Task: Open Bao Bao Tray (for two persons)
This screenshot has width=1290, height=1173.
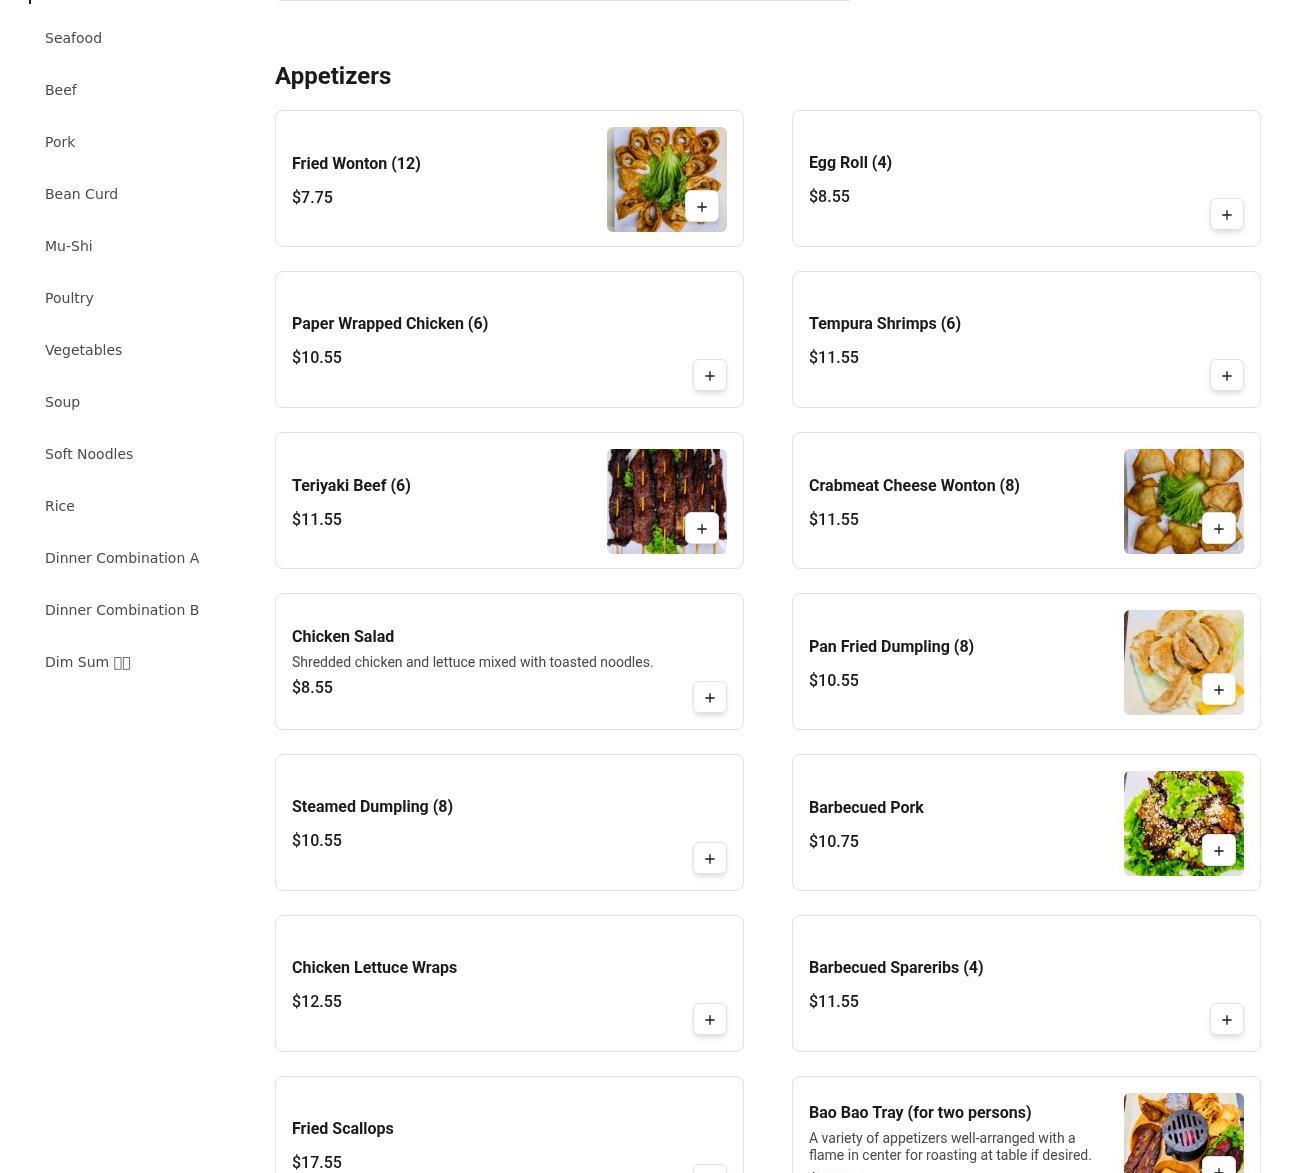Action: (920, 1113)
